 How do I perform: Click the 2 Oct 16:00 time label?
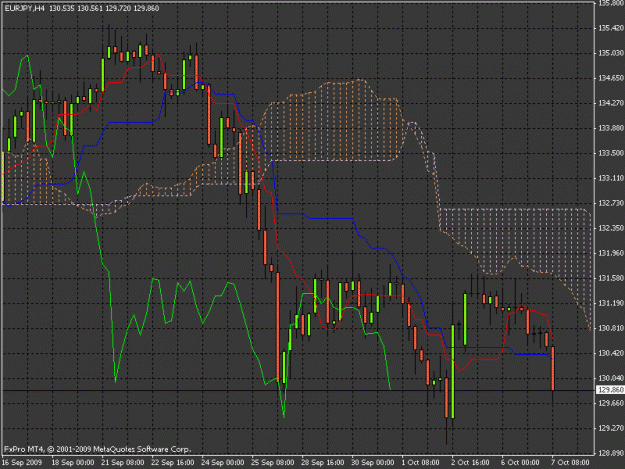[x=471, y=463]
